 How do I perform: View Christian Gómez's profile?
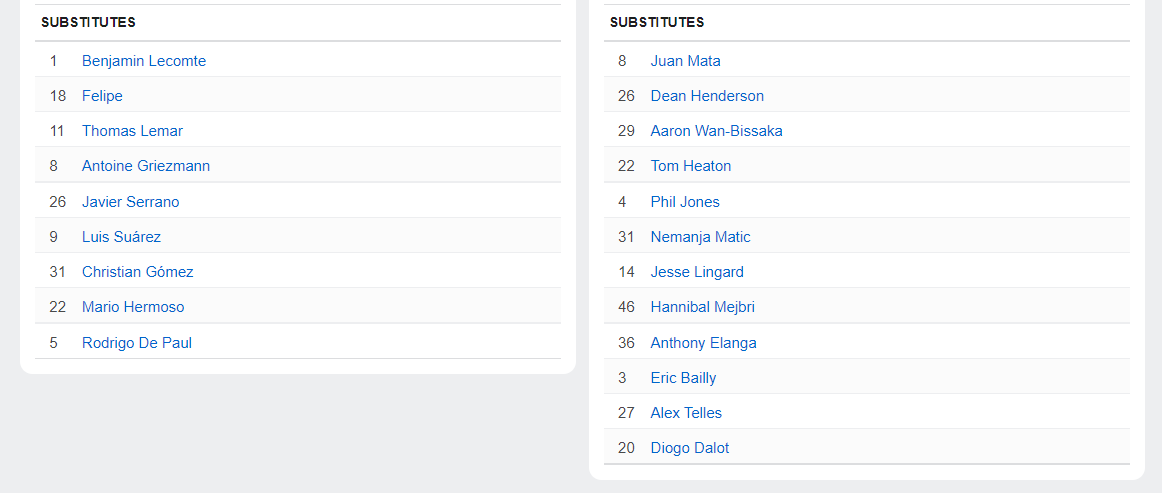pos(138,272)
